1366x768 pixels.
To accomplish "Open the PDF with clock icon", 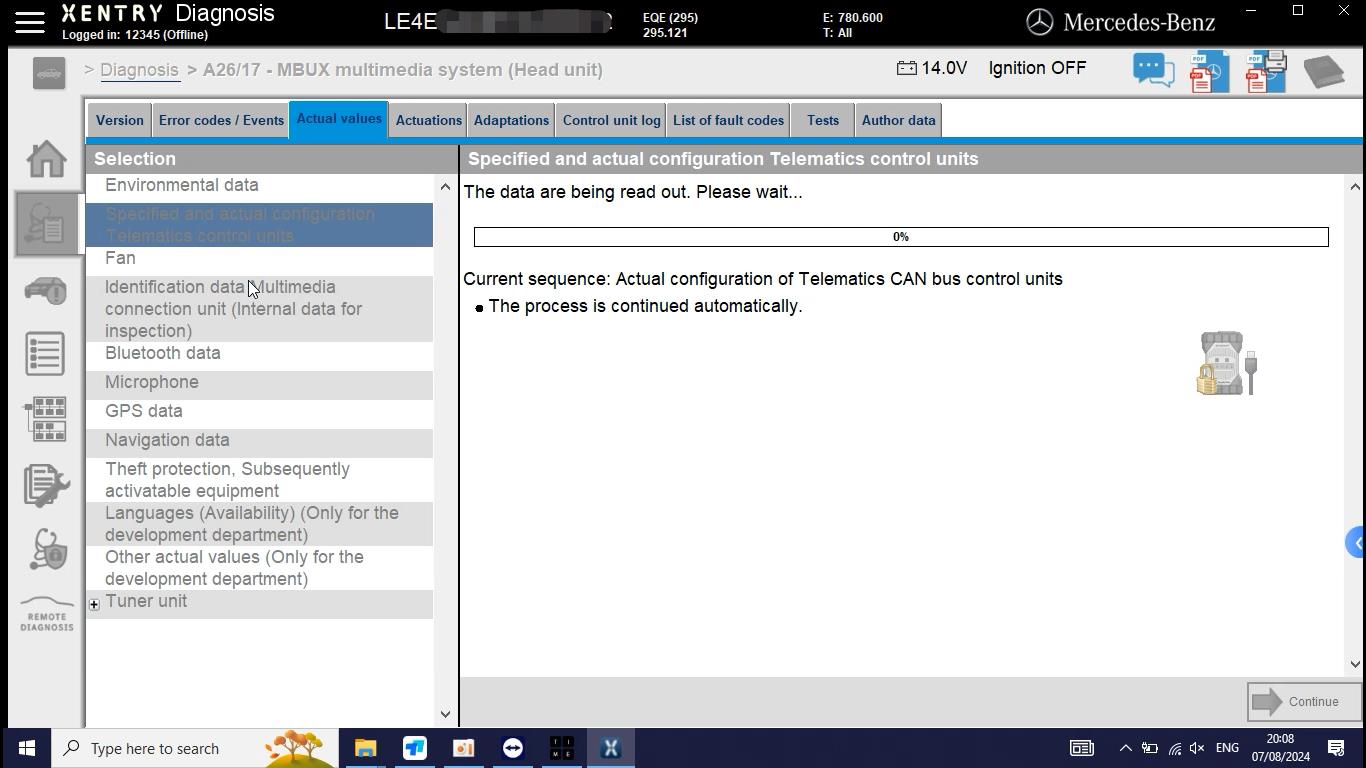I will [x=1209, y=72].
